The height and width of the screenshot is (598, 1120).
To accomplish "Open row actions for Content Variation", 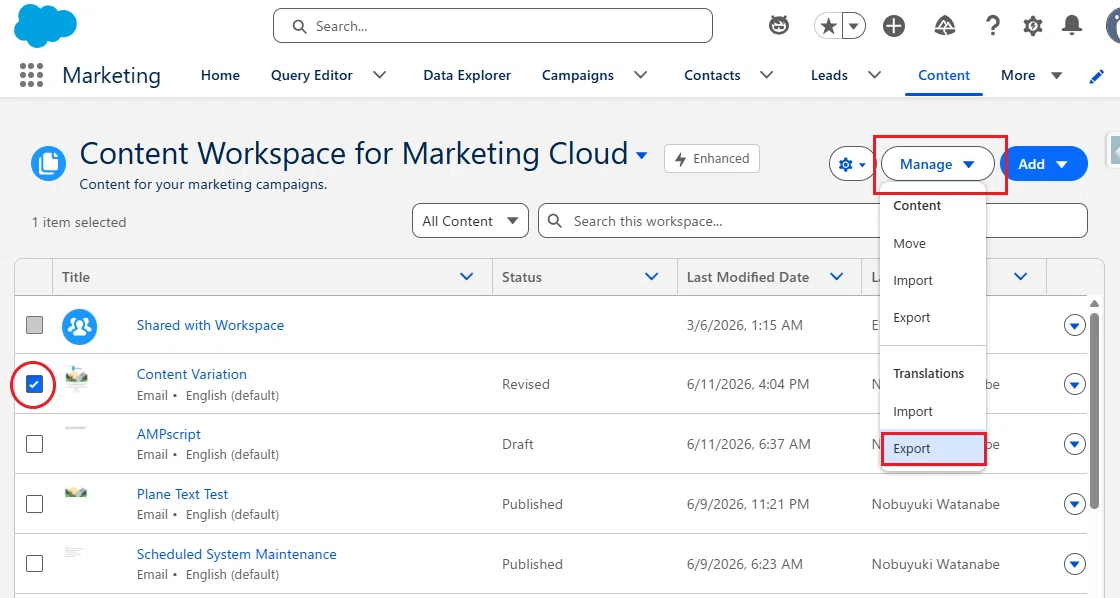I will 1074,384.
